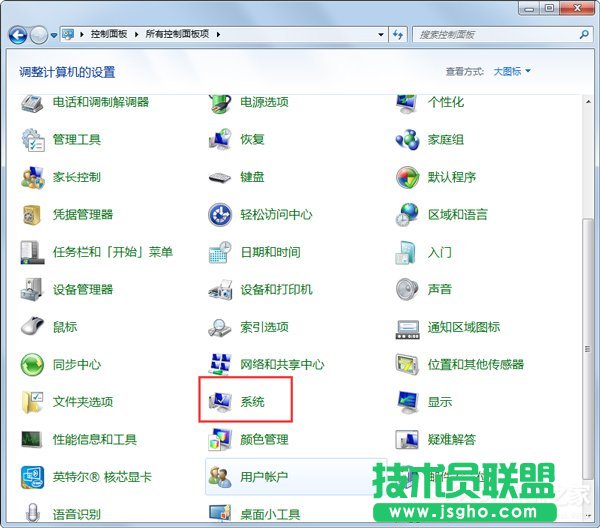
Task: Maximize the control panel window
Action: [x=550, y=8]
